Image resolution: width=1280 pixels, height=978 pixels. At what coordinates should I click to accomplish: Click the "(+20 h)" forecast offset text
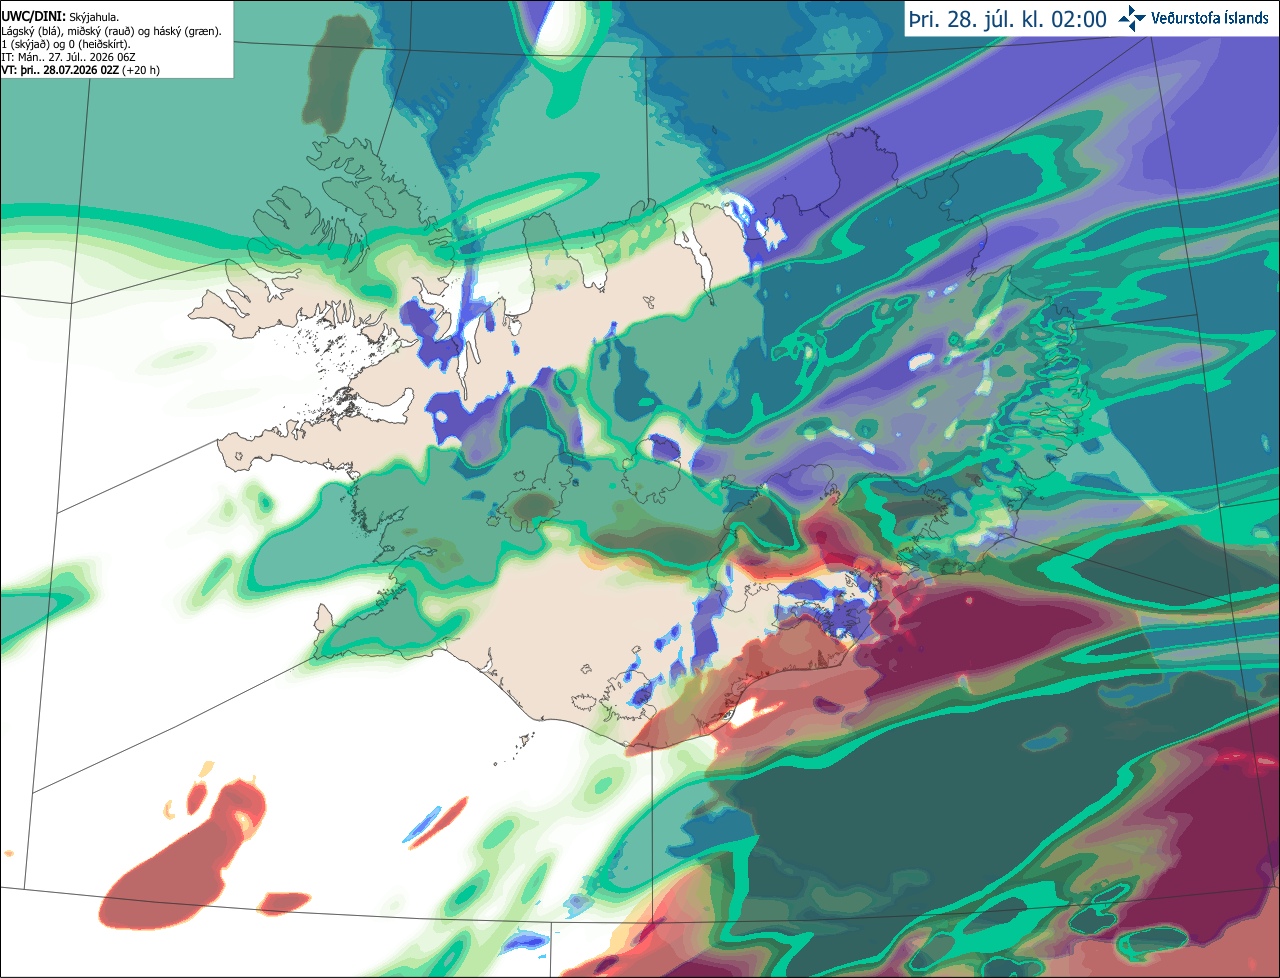(x=140, y=69)
